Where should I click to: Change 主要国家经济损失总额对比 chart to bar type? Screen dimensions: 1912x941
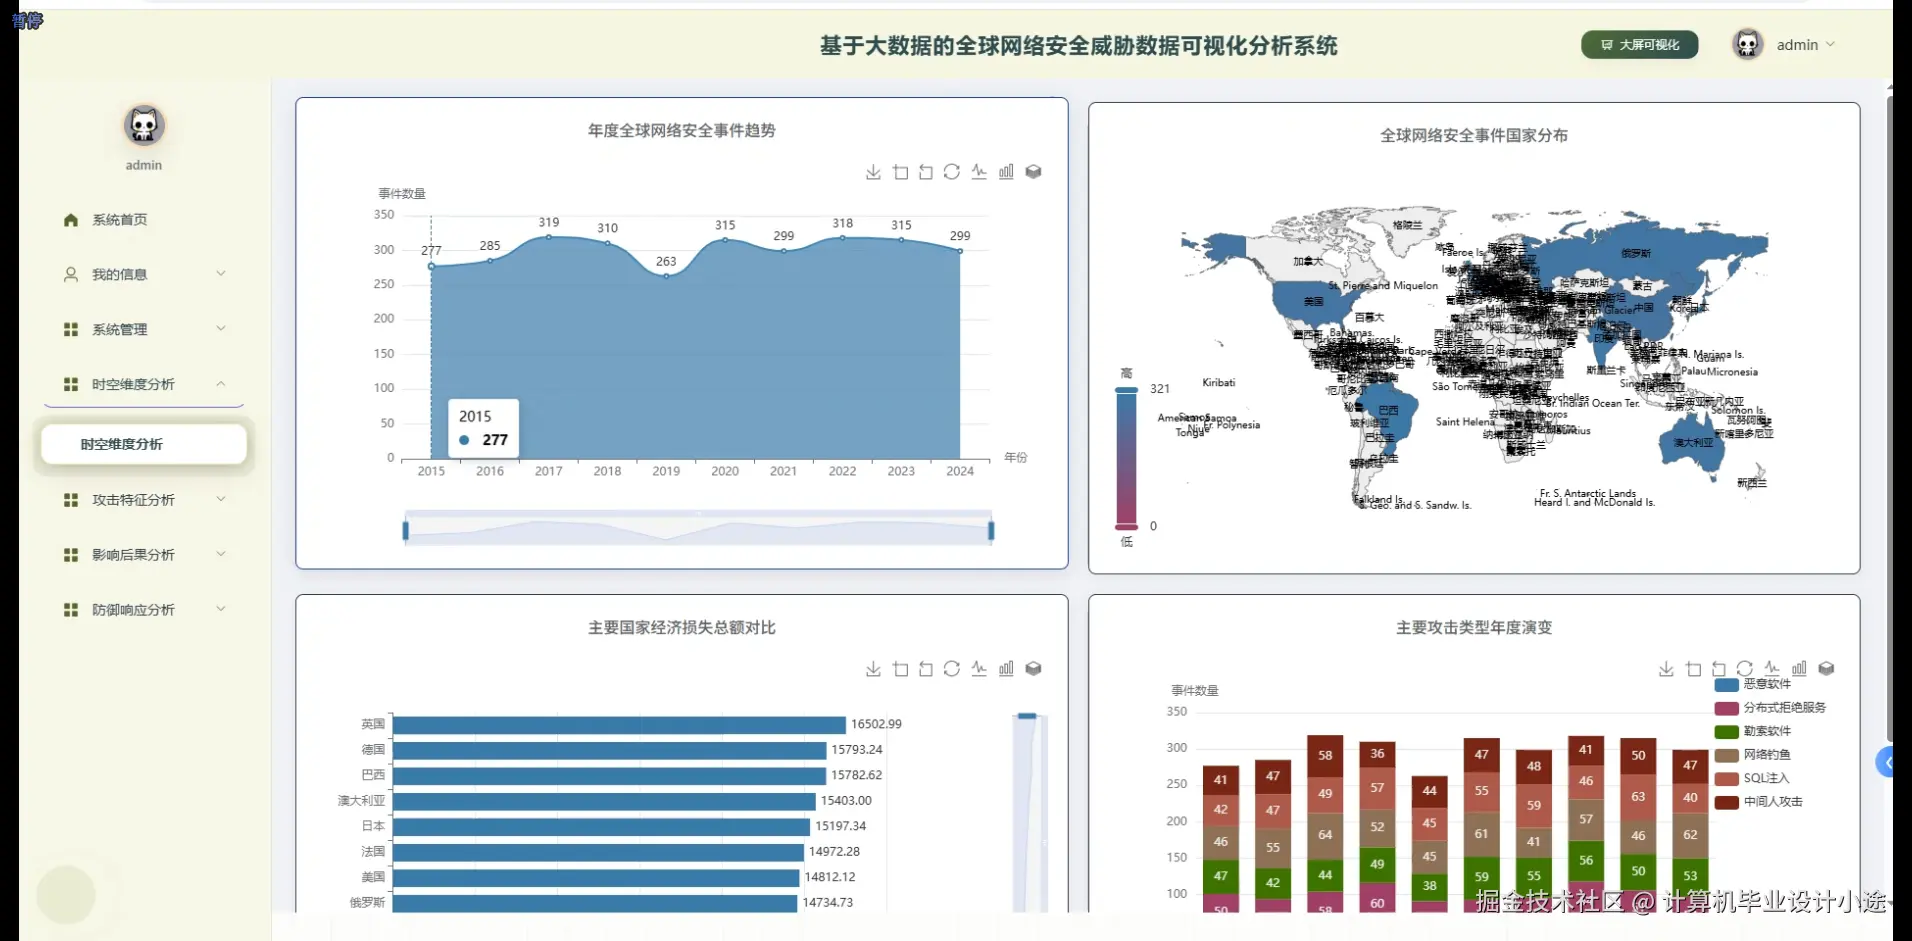click(1006, 669)
